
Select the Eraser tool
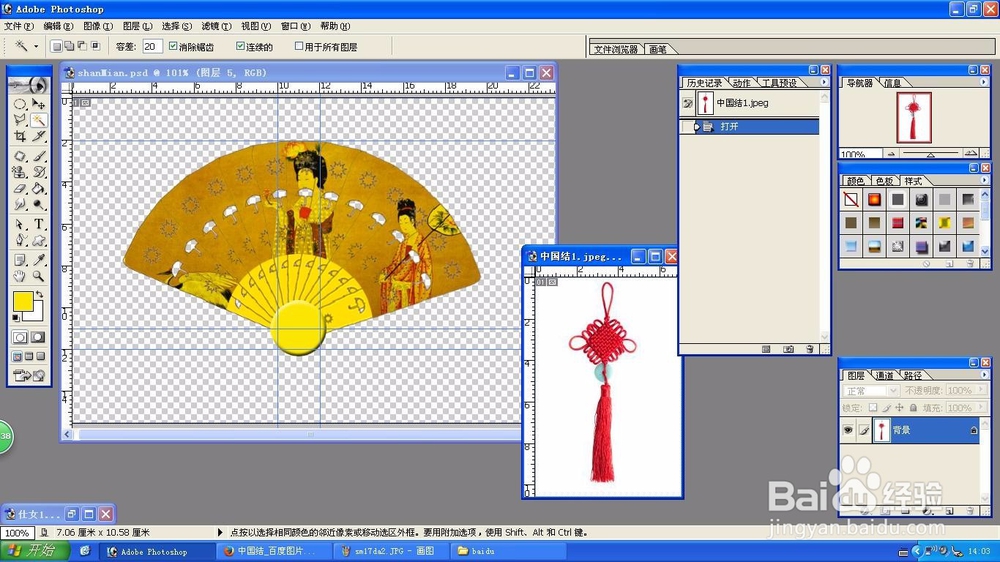click(x=20, y=188)
